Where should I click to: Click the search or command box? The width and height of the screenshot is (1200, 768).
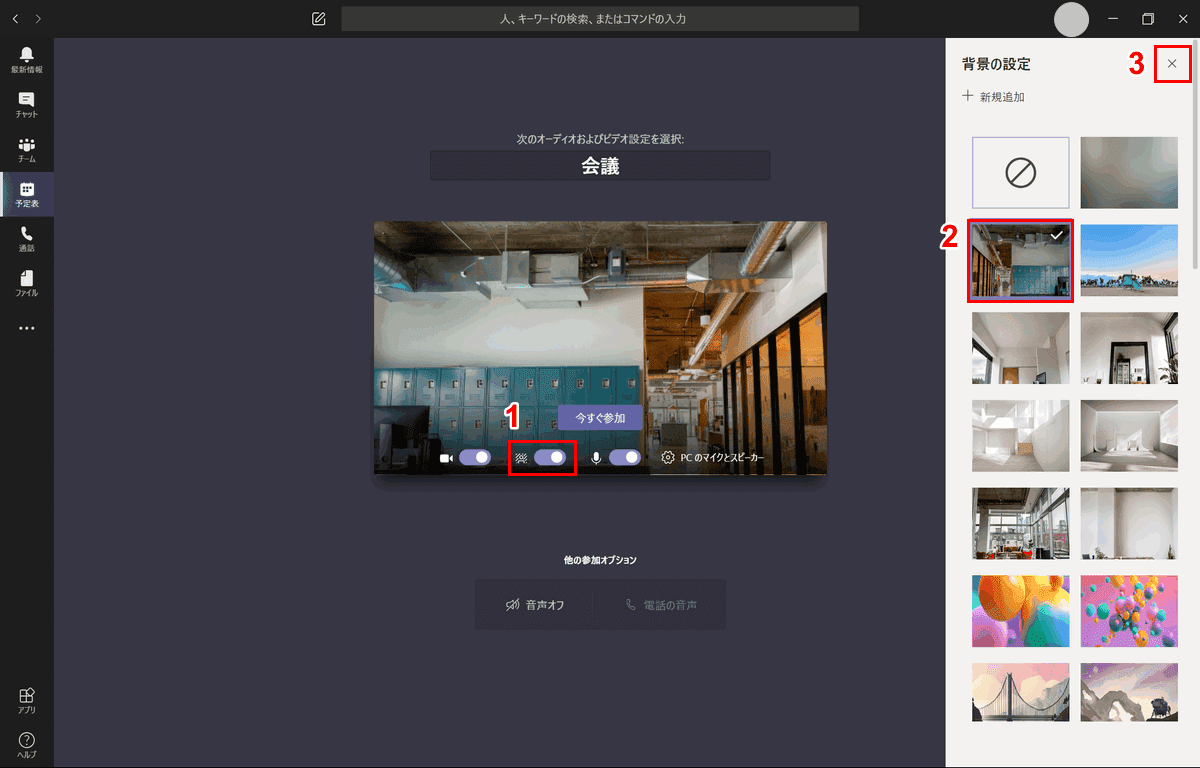pyautogui.click(x=600, y=19)
